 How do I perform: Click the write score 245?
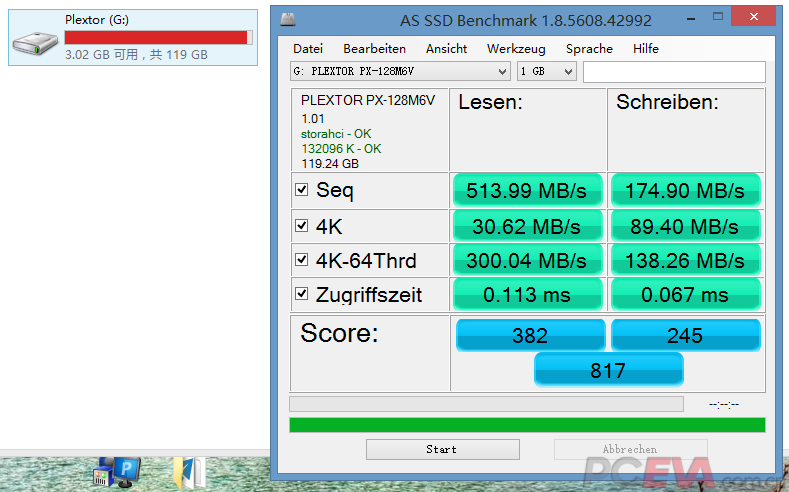coord(685,336)
